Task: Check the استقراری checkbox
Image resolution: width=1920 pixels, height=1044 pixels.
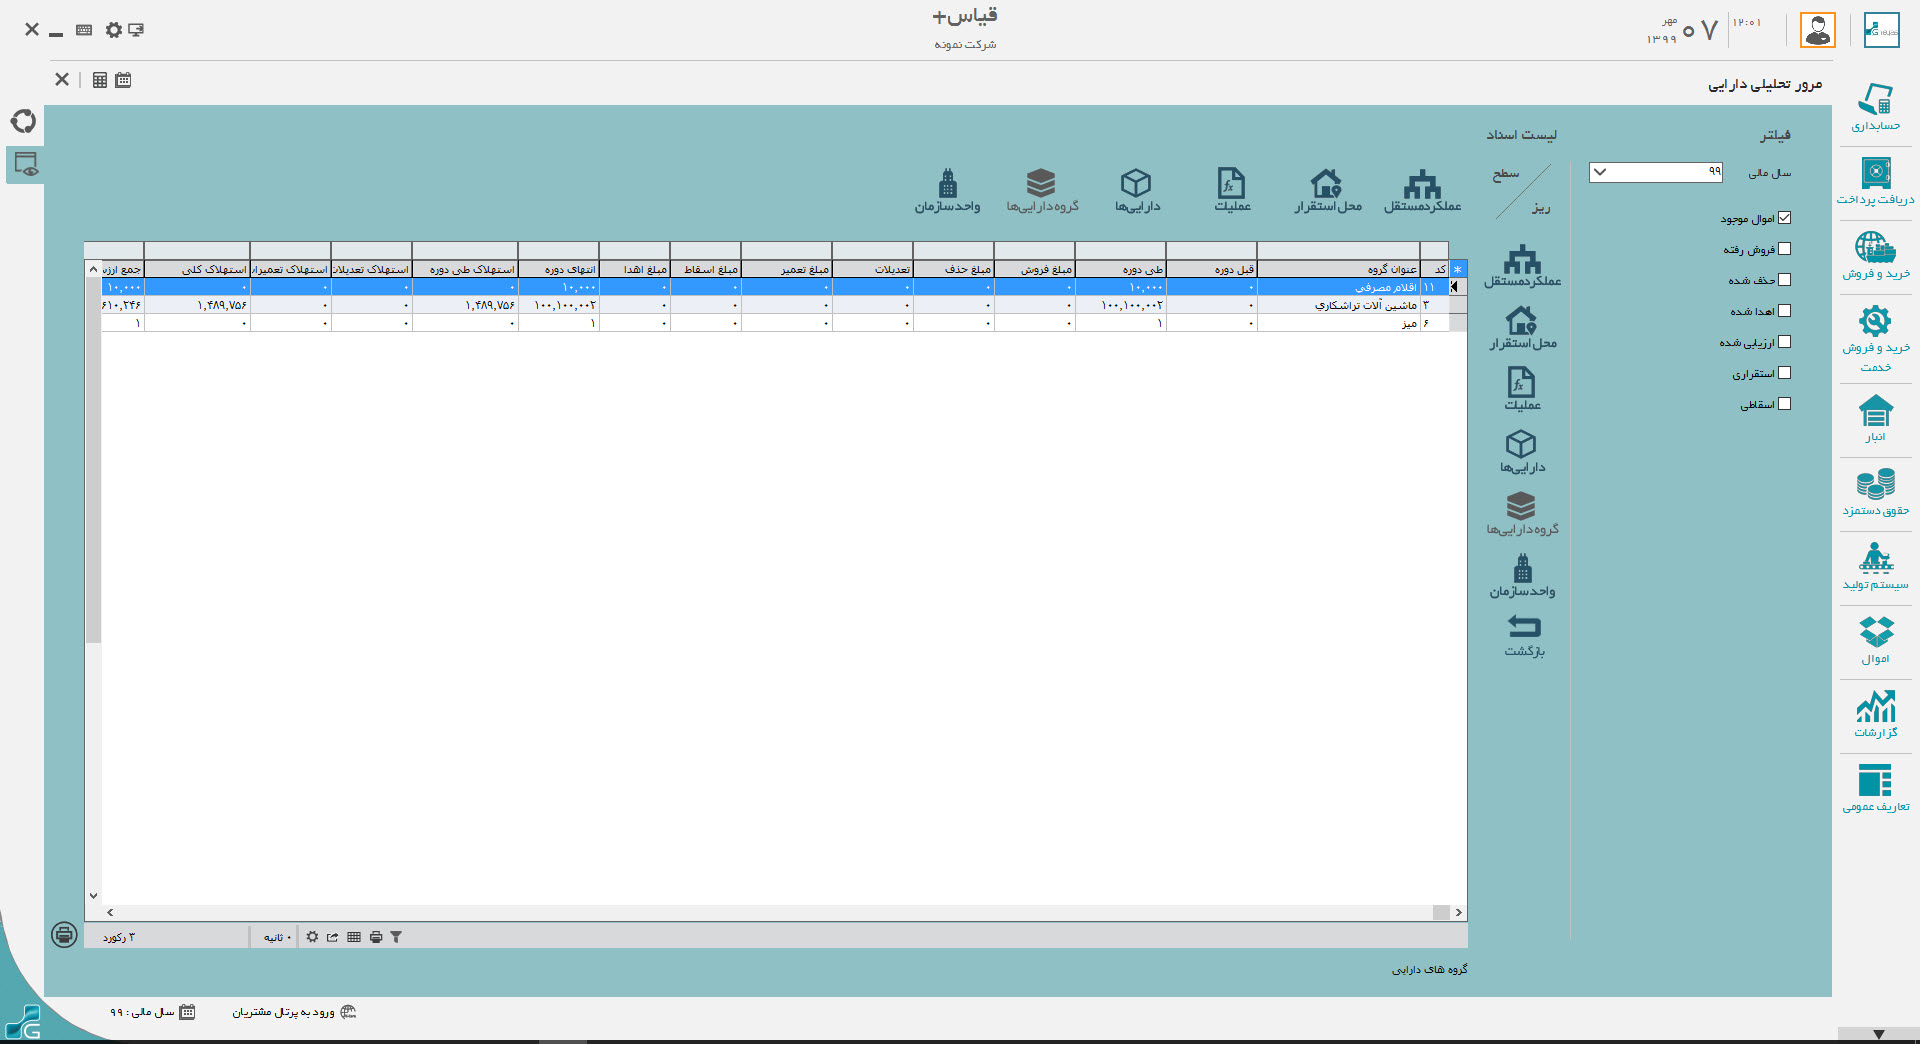Action: coord(1785,373)
